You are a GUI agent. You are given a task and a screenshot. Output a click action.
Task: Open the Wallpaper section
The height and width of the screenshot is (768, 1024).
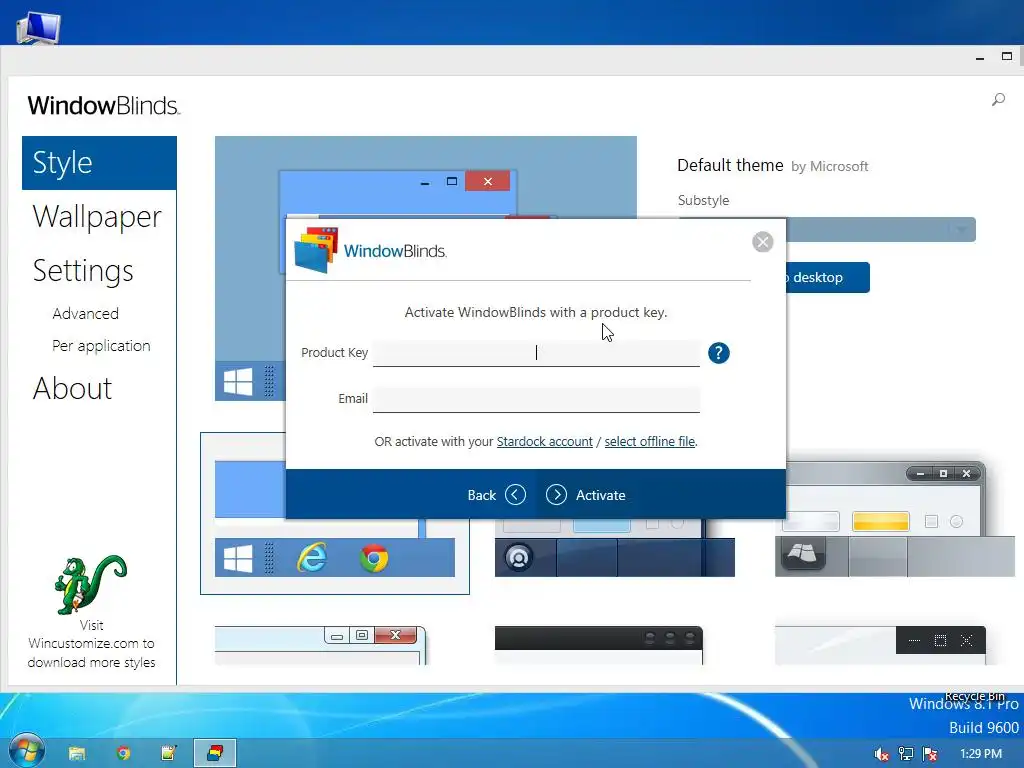point(97,217)
